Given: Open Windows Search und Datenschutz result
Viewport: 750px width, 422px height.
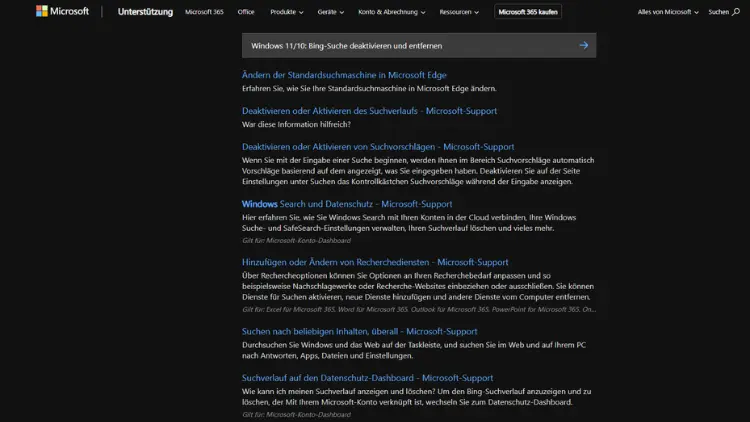Looking at the screenshot, I should [347, 204].
